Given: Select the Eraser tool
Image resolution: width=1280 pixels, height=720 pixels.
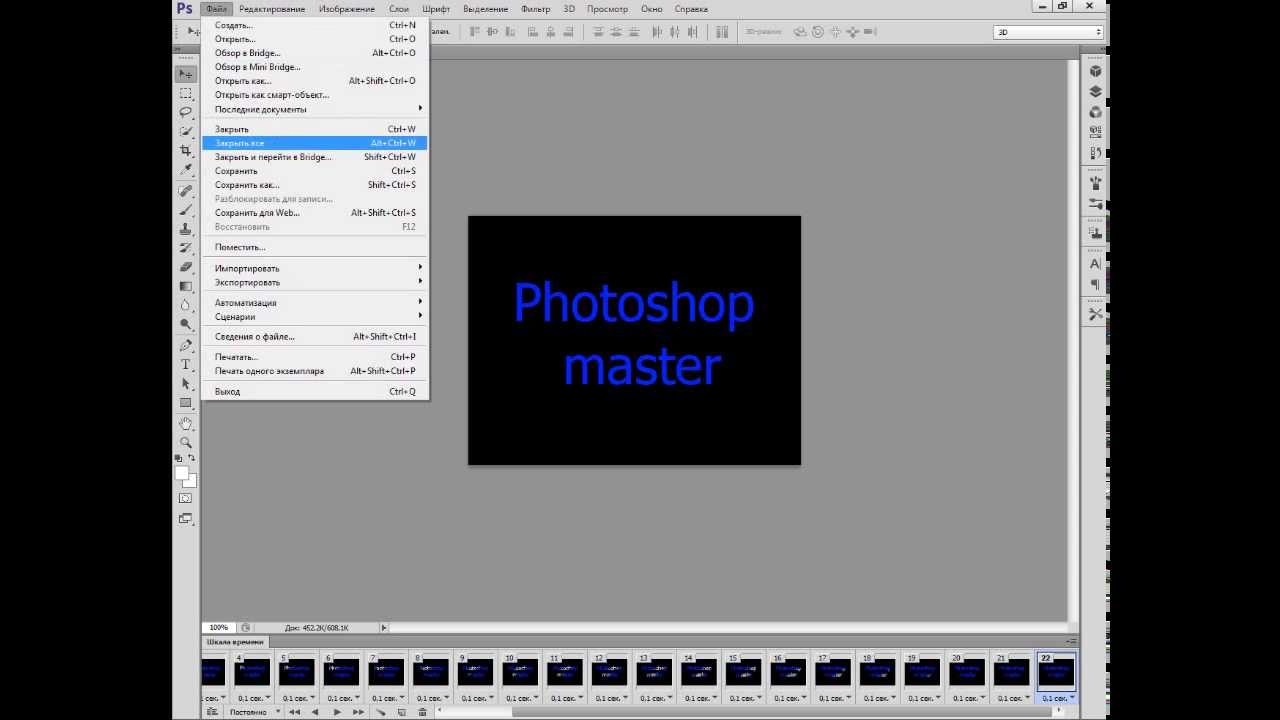Looking at the screenshot, I should 186,267.
